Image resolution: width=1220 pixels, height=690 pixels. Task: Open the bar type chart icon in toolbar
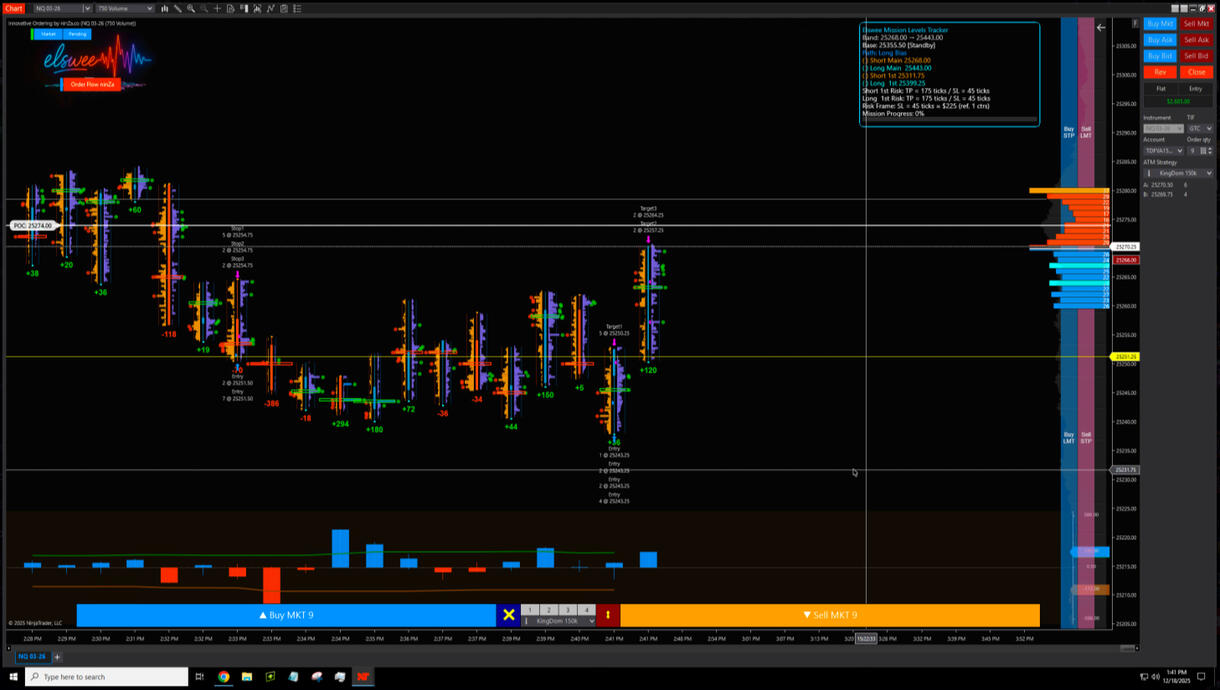[x=164, y=8]
